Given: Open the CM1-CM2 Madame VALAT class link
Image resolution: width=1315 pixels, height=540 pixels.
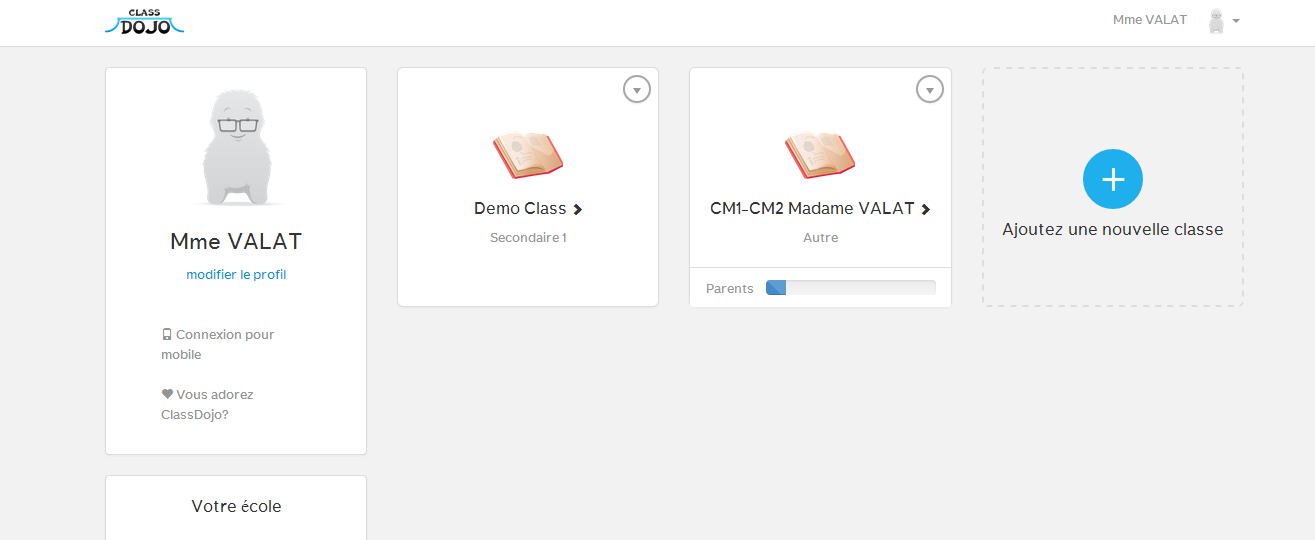Looking at the screenshot, I should (x=820, y=208).
